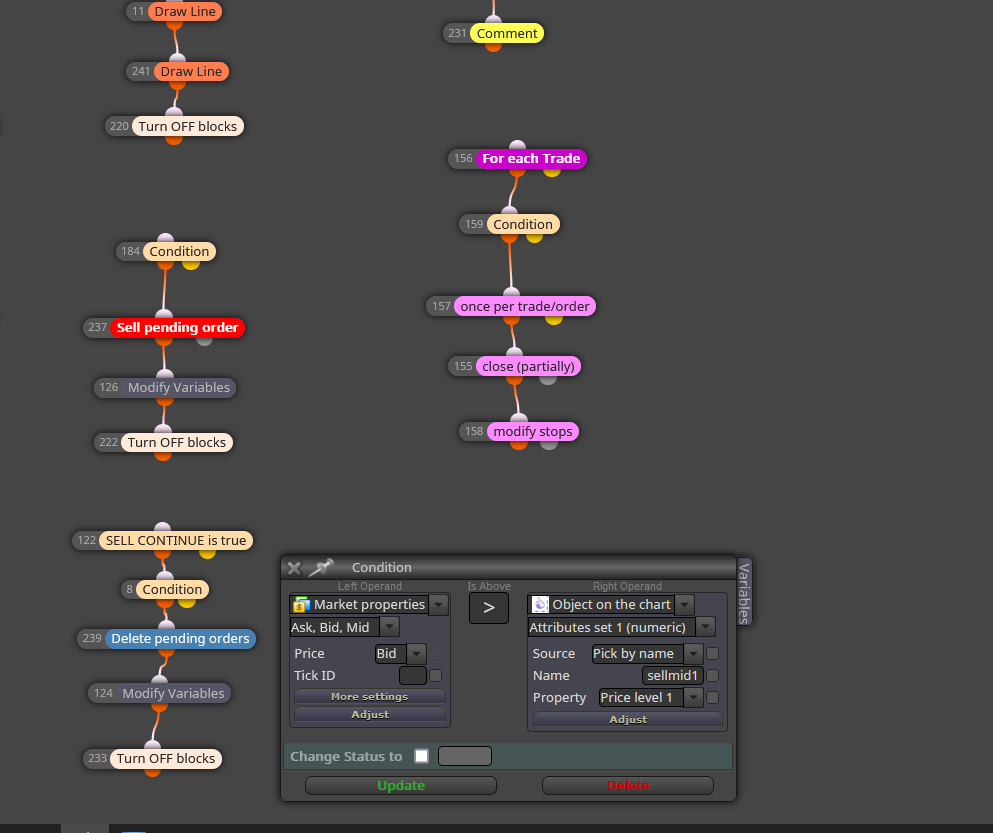Open the Variables side tab
The height and width of the screenshot is (833, 993).
[x=744, y=592]
